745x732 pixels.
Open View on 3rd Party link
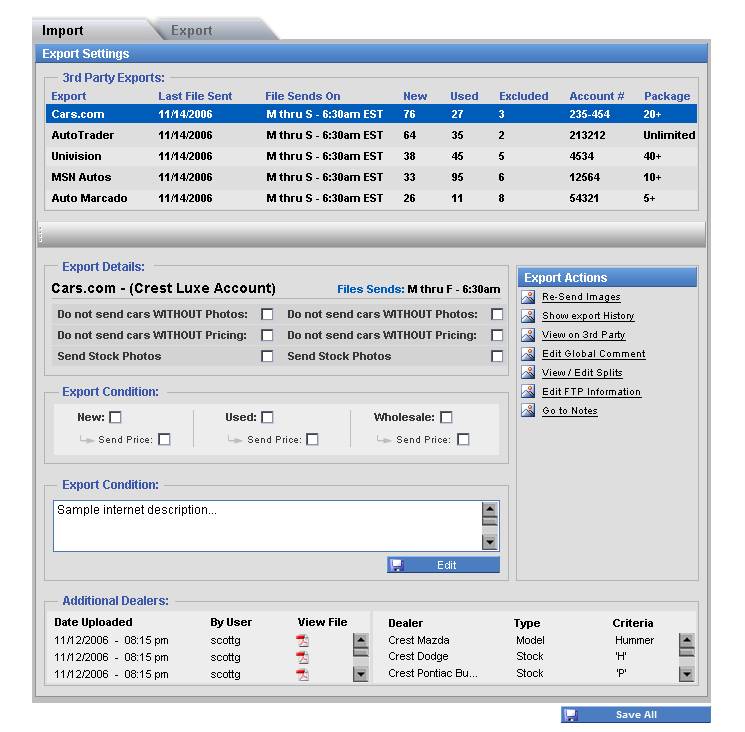583,335
